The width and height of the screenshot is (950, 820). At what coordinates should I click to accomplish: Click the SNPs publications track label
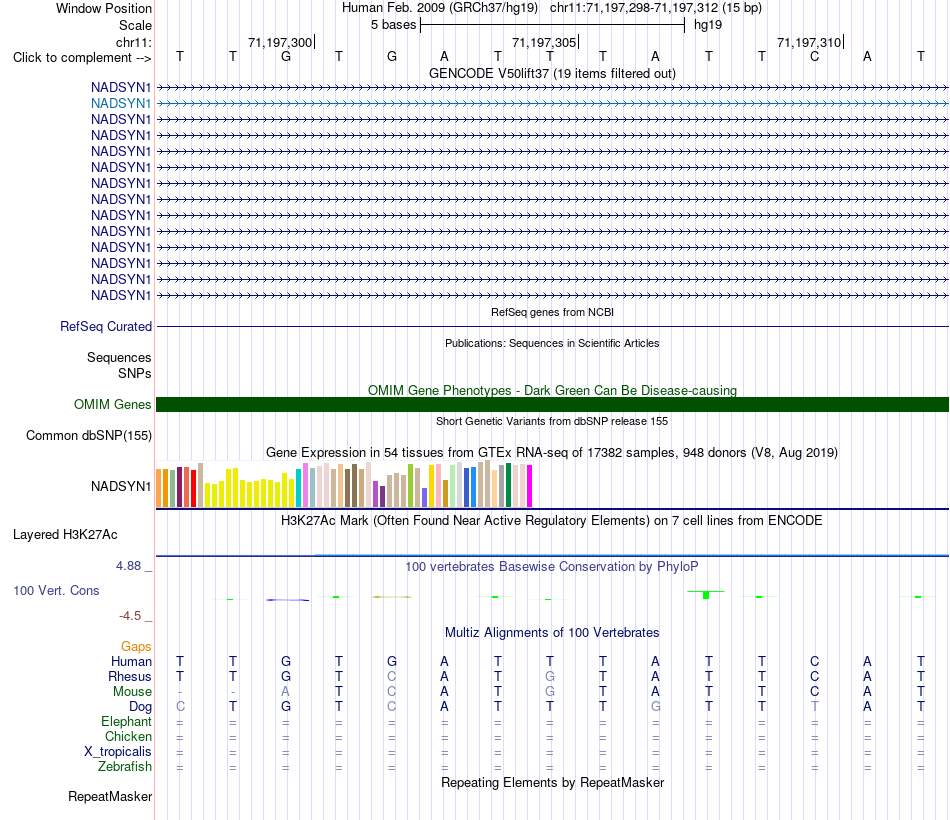point(135,373)
